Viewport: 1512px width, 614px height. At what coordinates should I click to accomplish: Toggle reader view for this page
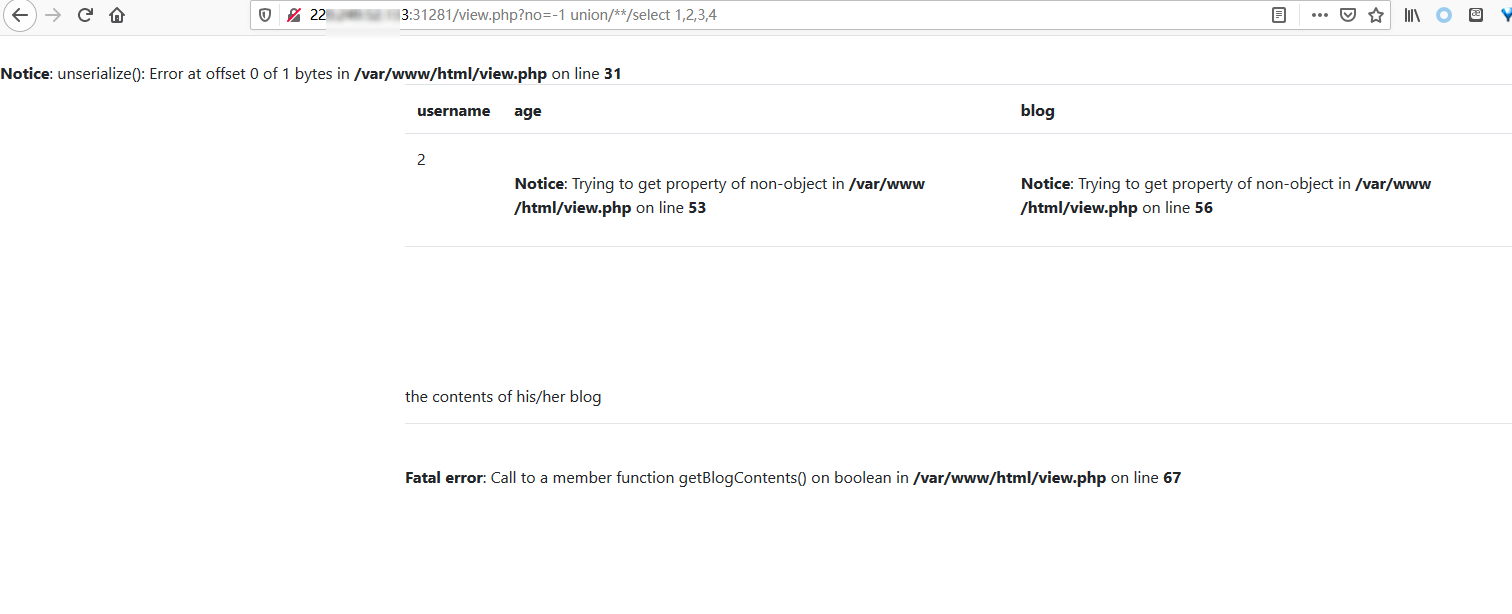1279,15
